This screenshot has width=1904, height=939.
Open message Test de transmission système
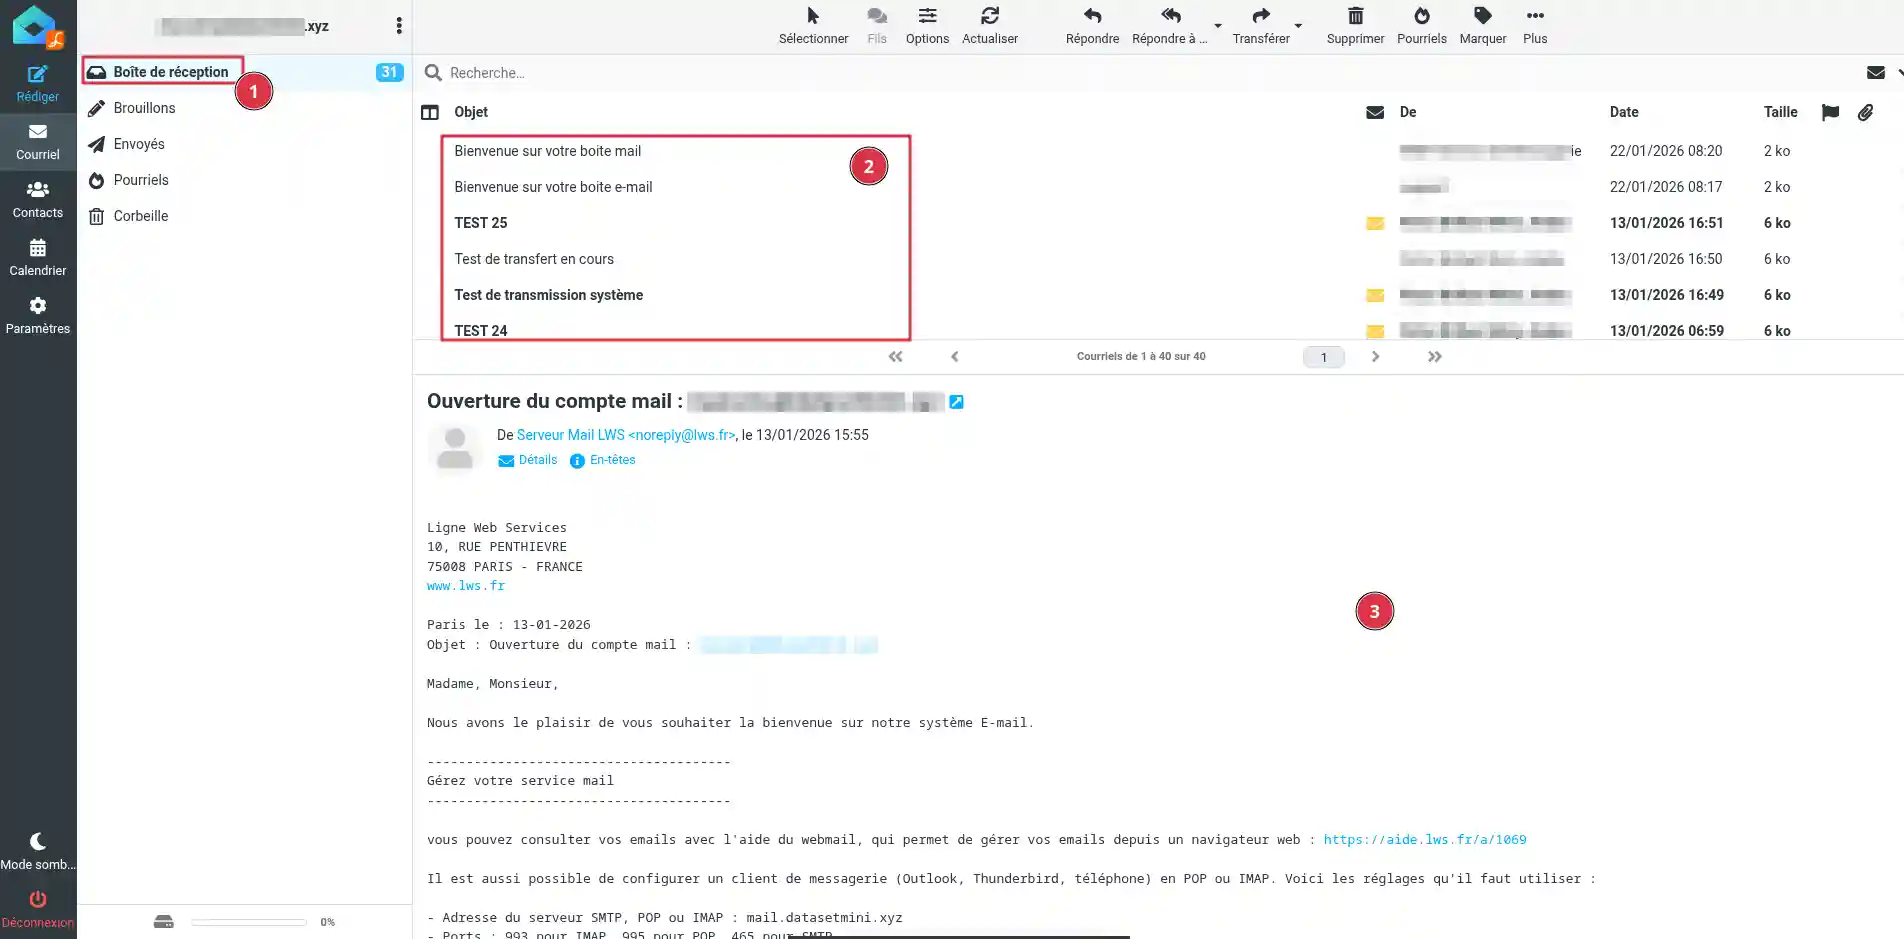(x=549, y=295)
